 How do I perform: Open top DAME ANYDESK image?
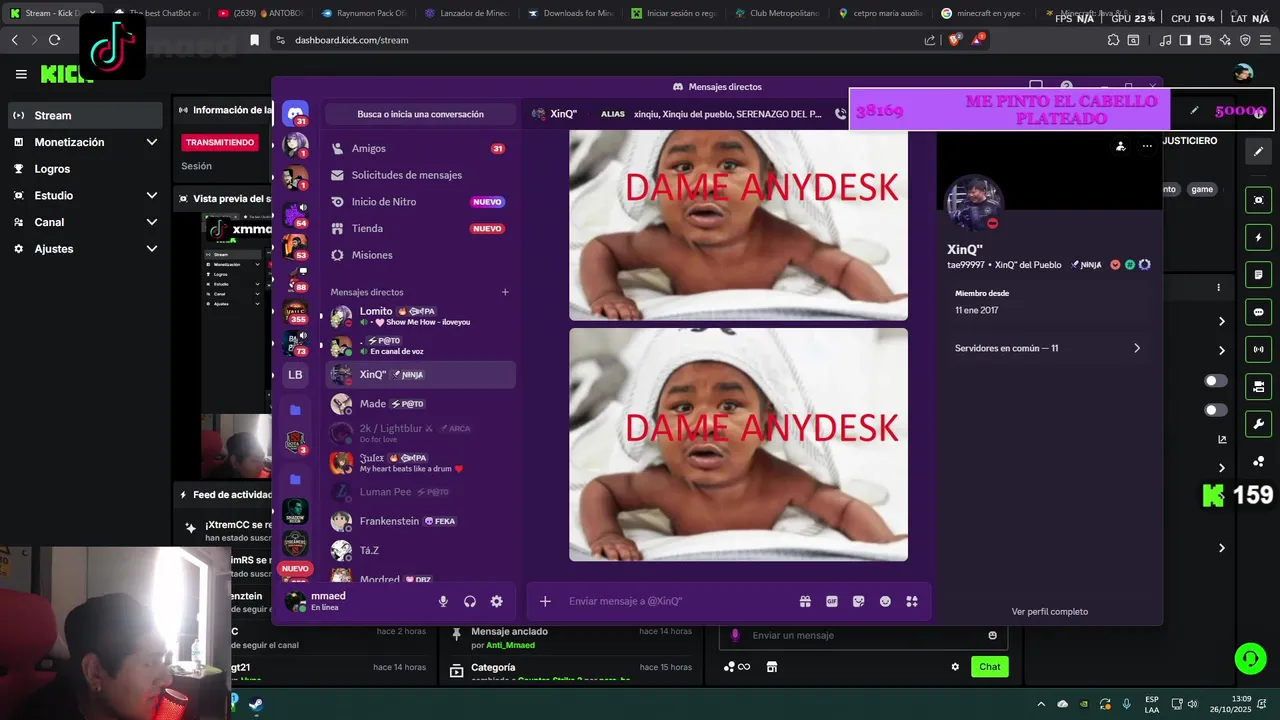click(738, 225)
